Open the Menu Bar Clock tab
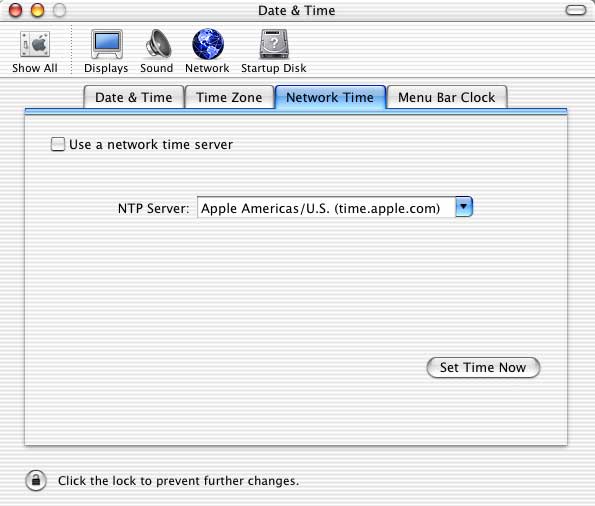The image size is (595, 506). coord(447,98)
